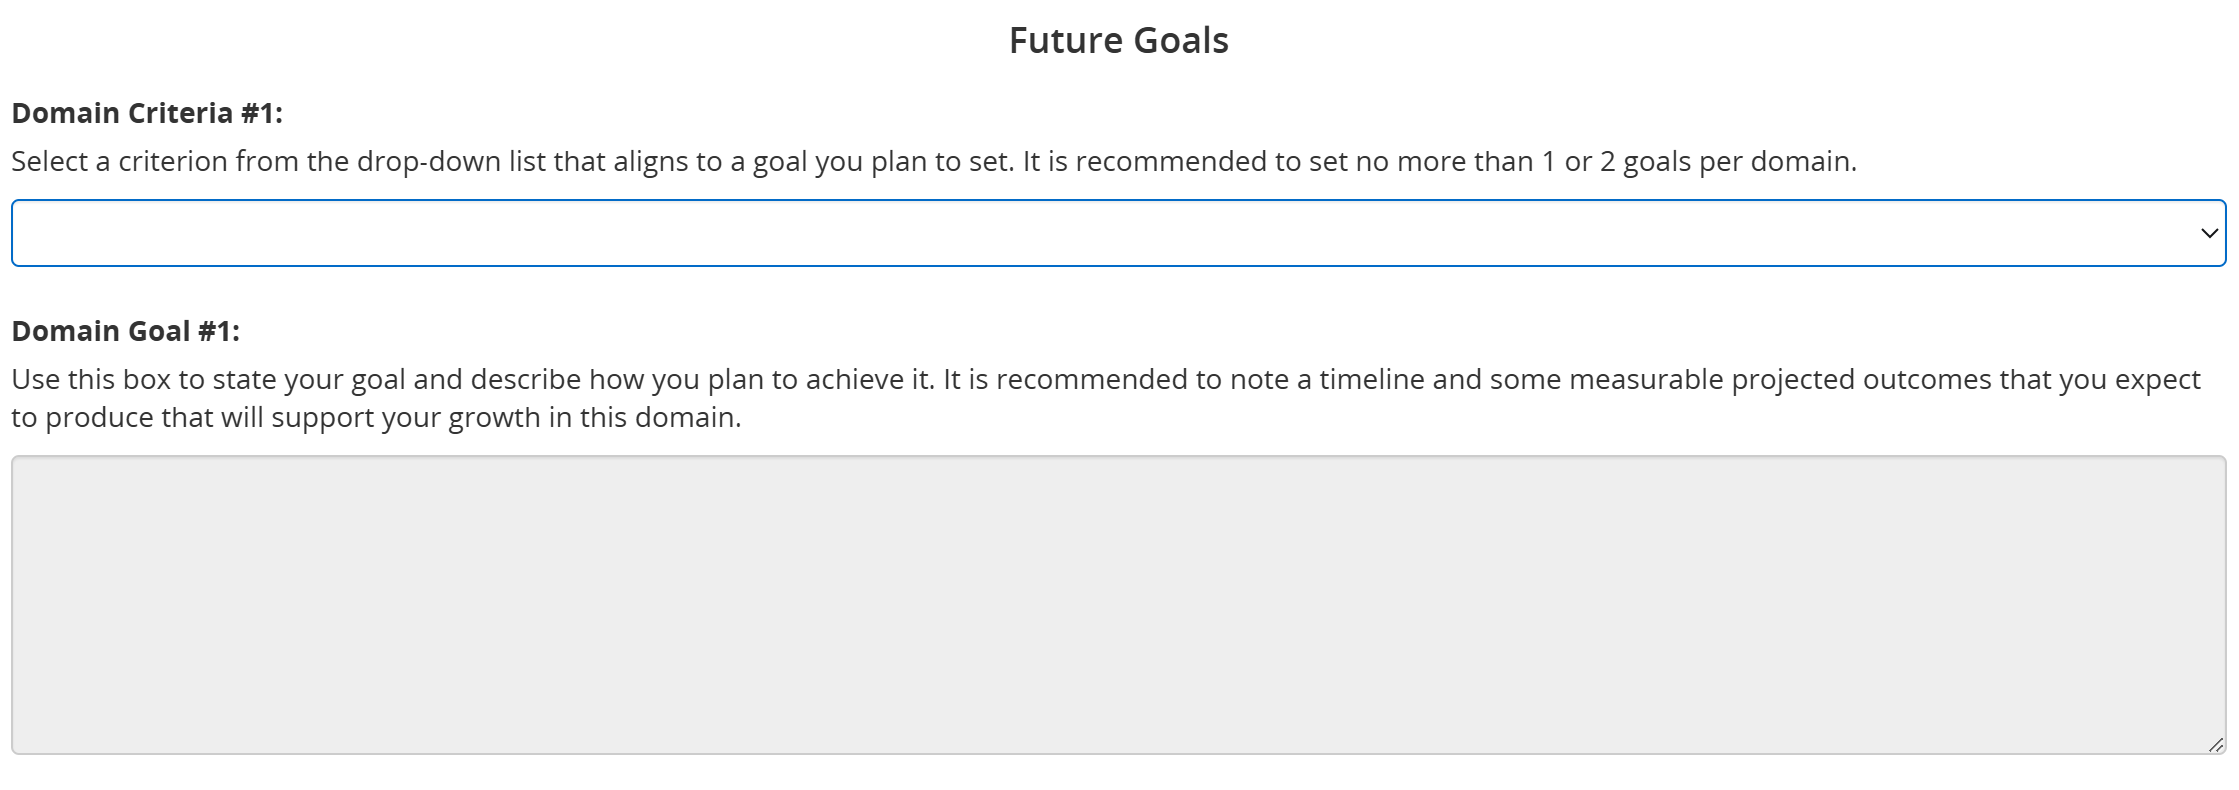Click the Domain Goal #1 label
The image size is (2239, 790).
(126, 331)
